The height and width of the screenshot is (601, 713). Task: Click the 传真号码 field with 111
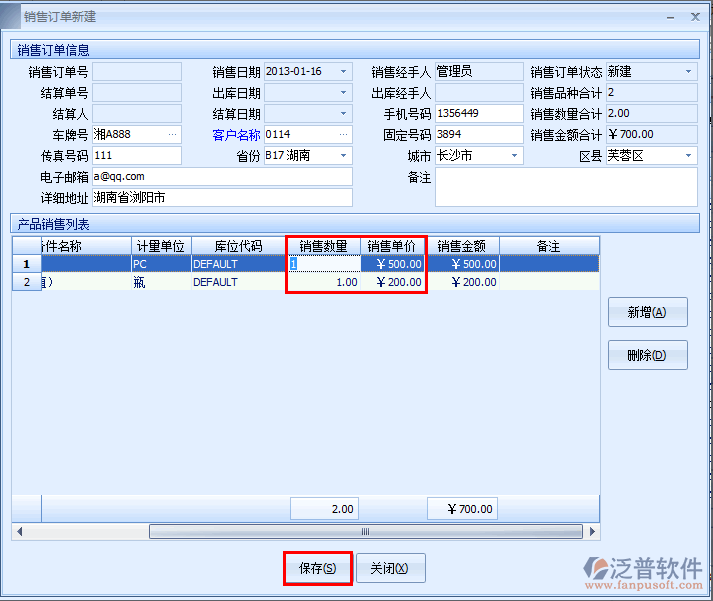137,155
